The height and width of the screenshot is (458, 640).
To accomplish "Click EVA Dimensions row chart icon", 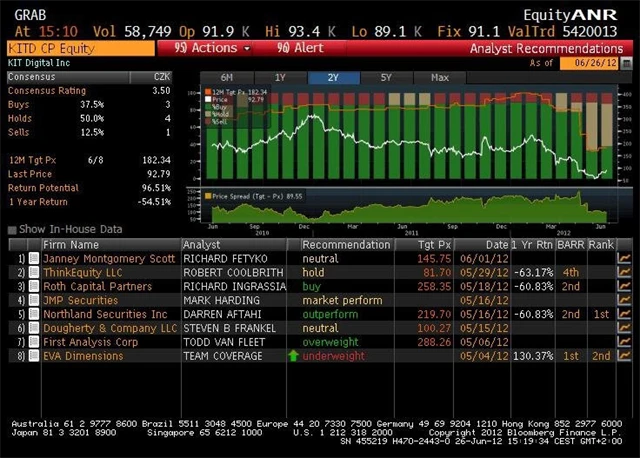I will tap(625, 356).
